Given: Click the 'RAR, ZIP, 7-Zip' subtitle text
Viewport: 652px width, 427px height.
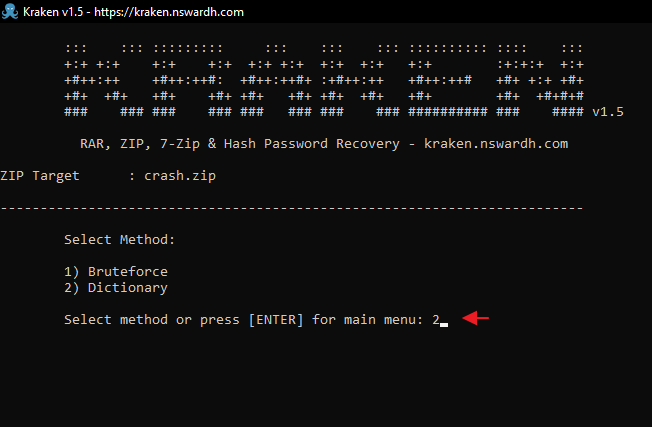Looking at the screenshot, I should (x=140, y=144).
